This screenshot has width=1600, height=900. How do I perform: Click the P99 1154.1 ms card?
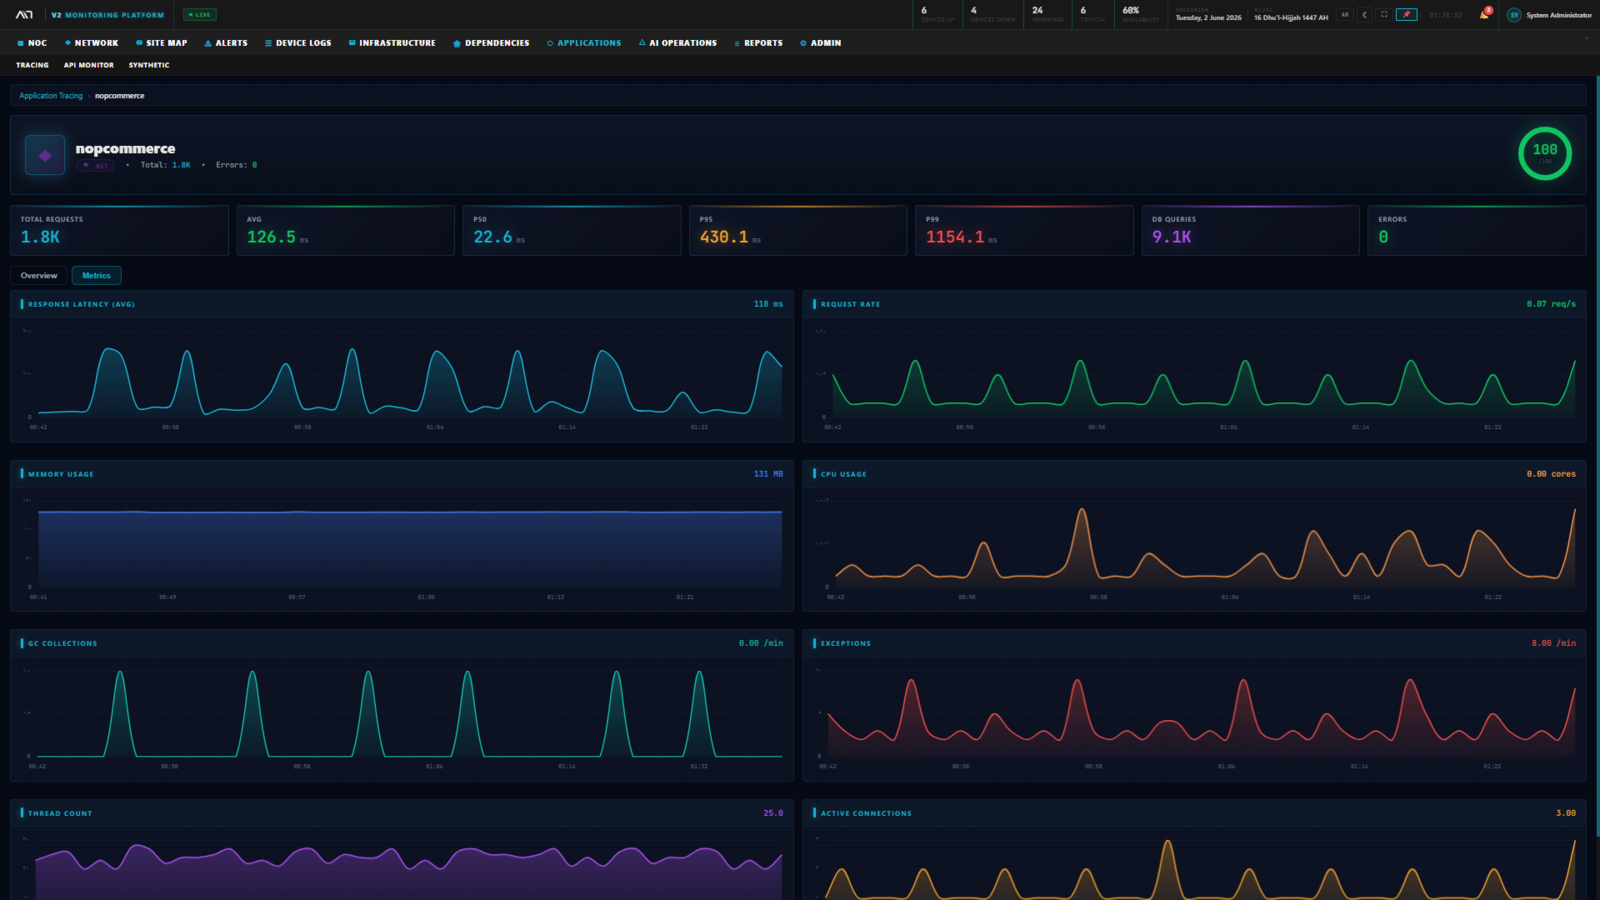(x=1024, y=230)
